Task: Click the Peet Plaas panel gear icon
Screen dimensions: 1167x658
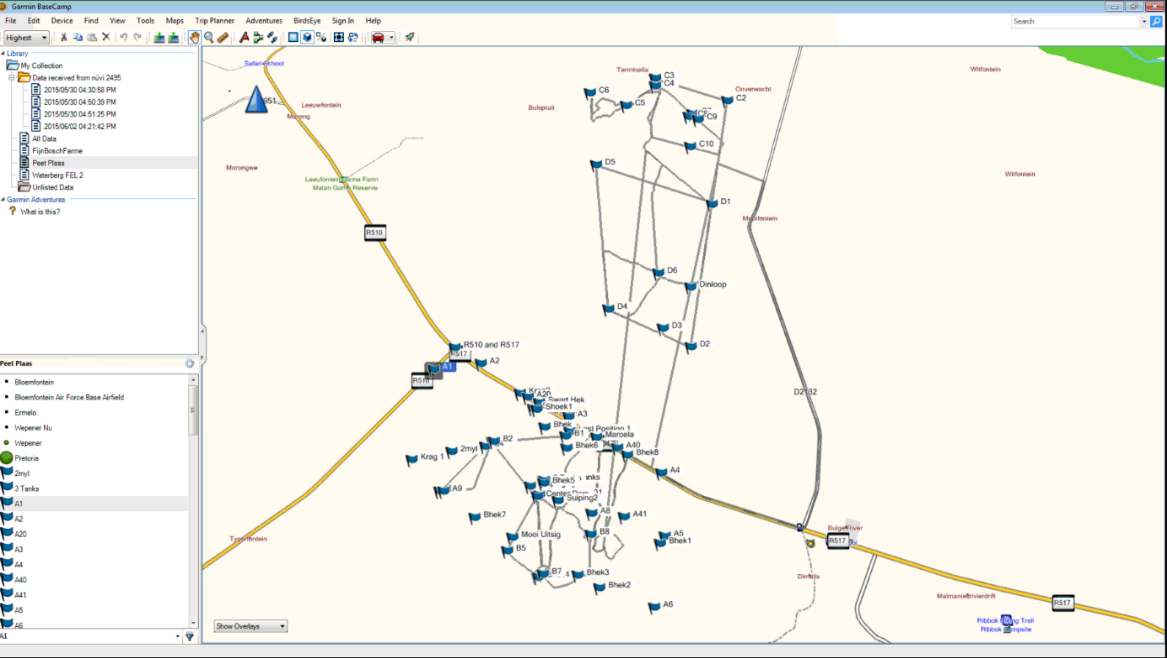Action: [x=190, y=364]
